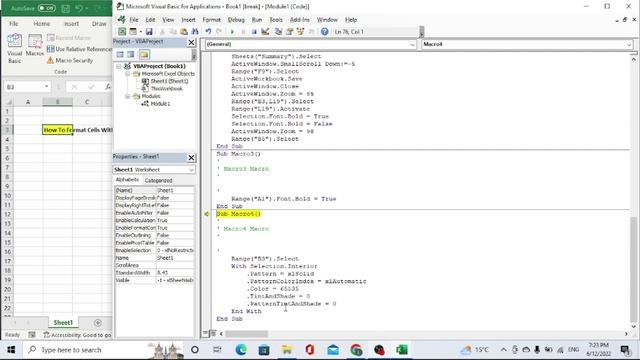
Task: Open the Macro4 procedure dropdown
Action: (629, 44)
